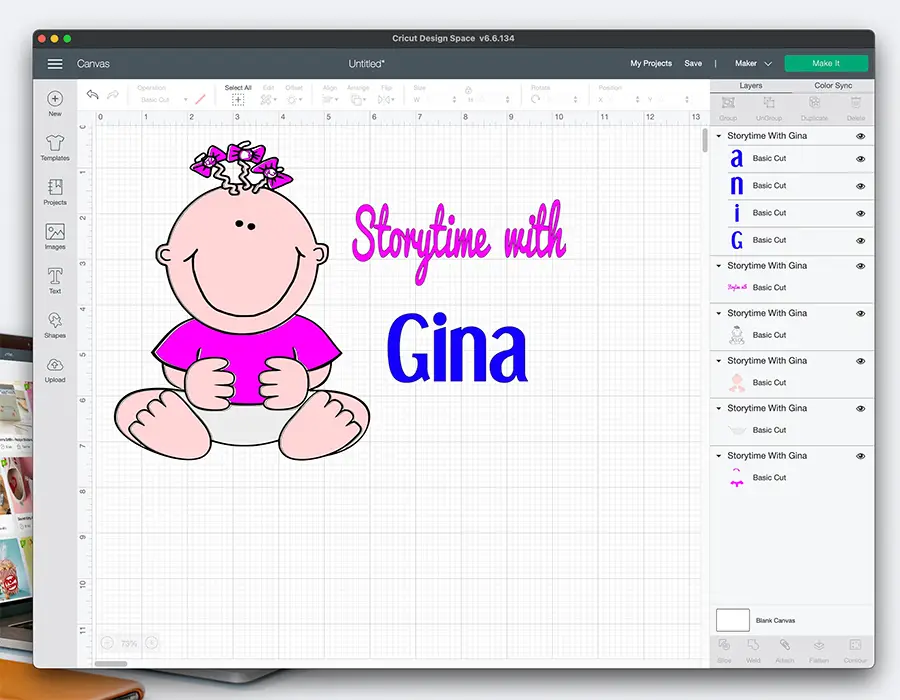Click the Rotate icon in toolbar
Viewport: 900px width, 700px height.
click(x=536, y=99)
